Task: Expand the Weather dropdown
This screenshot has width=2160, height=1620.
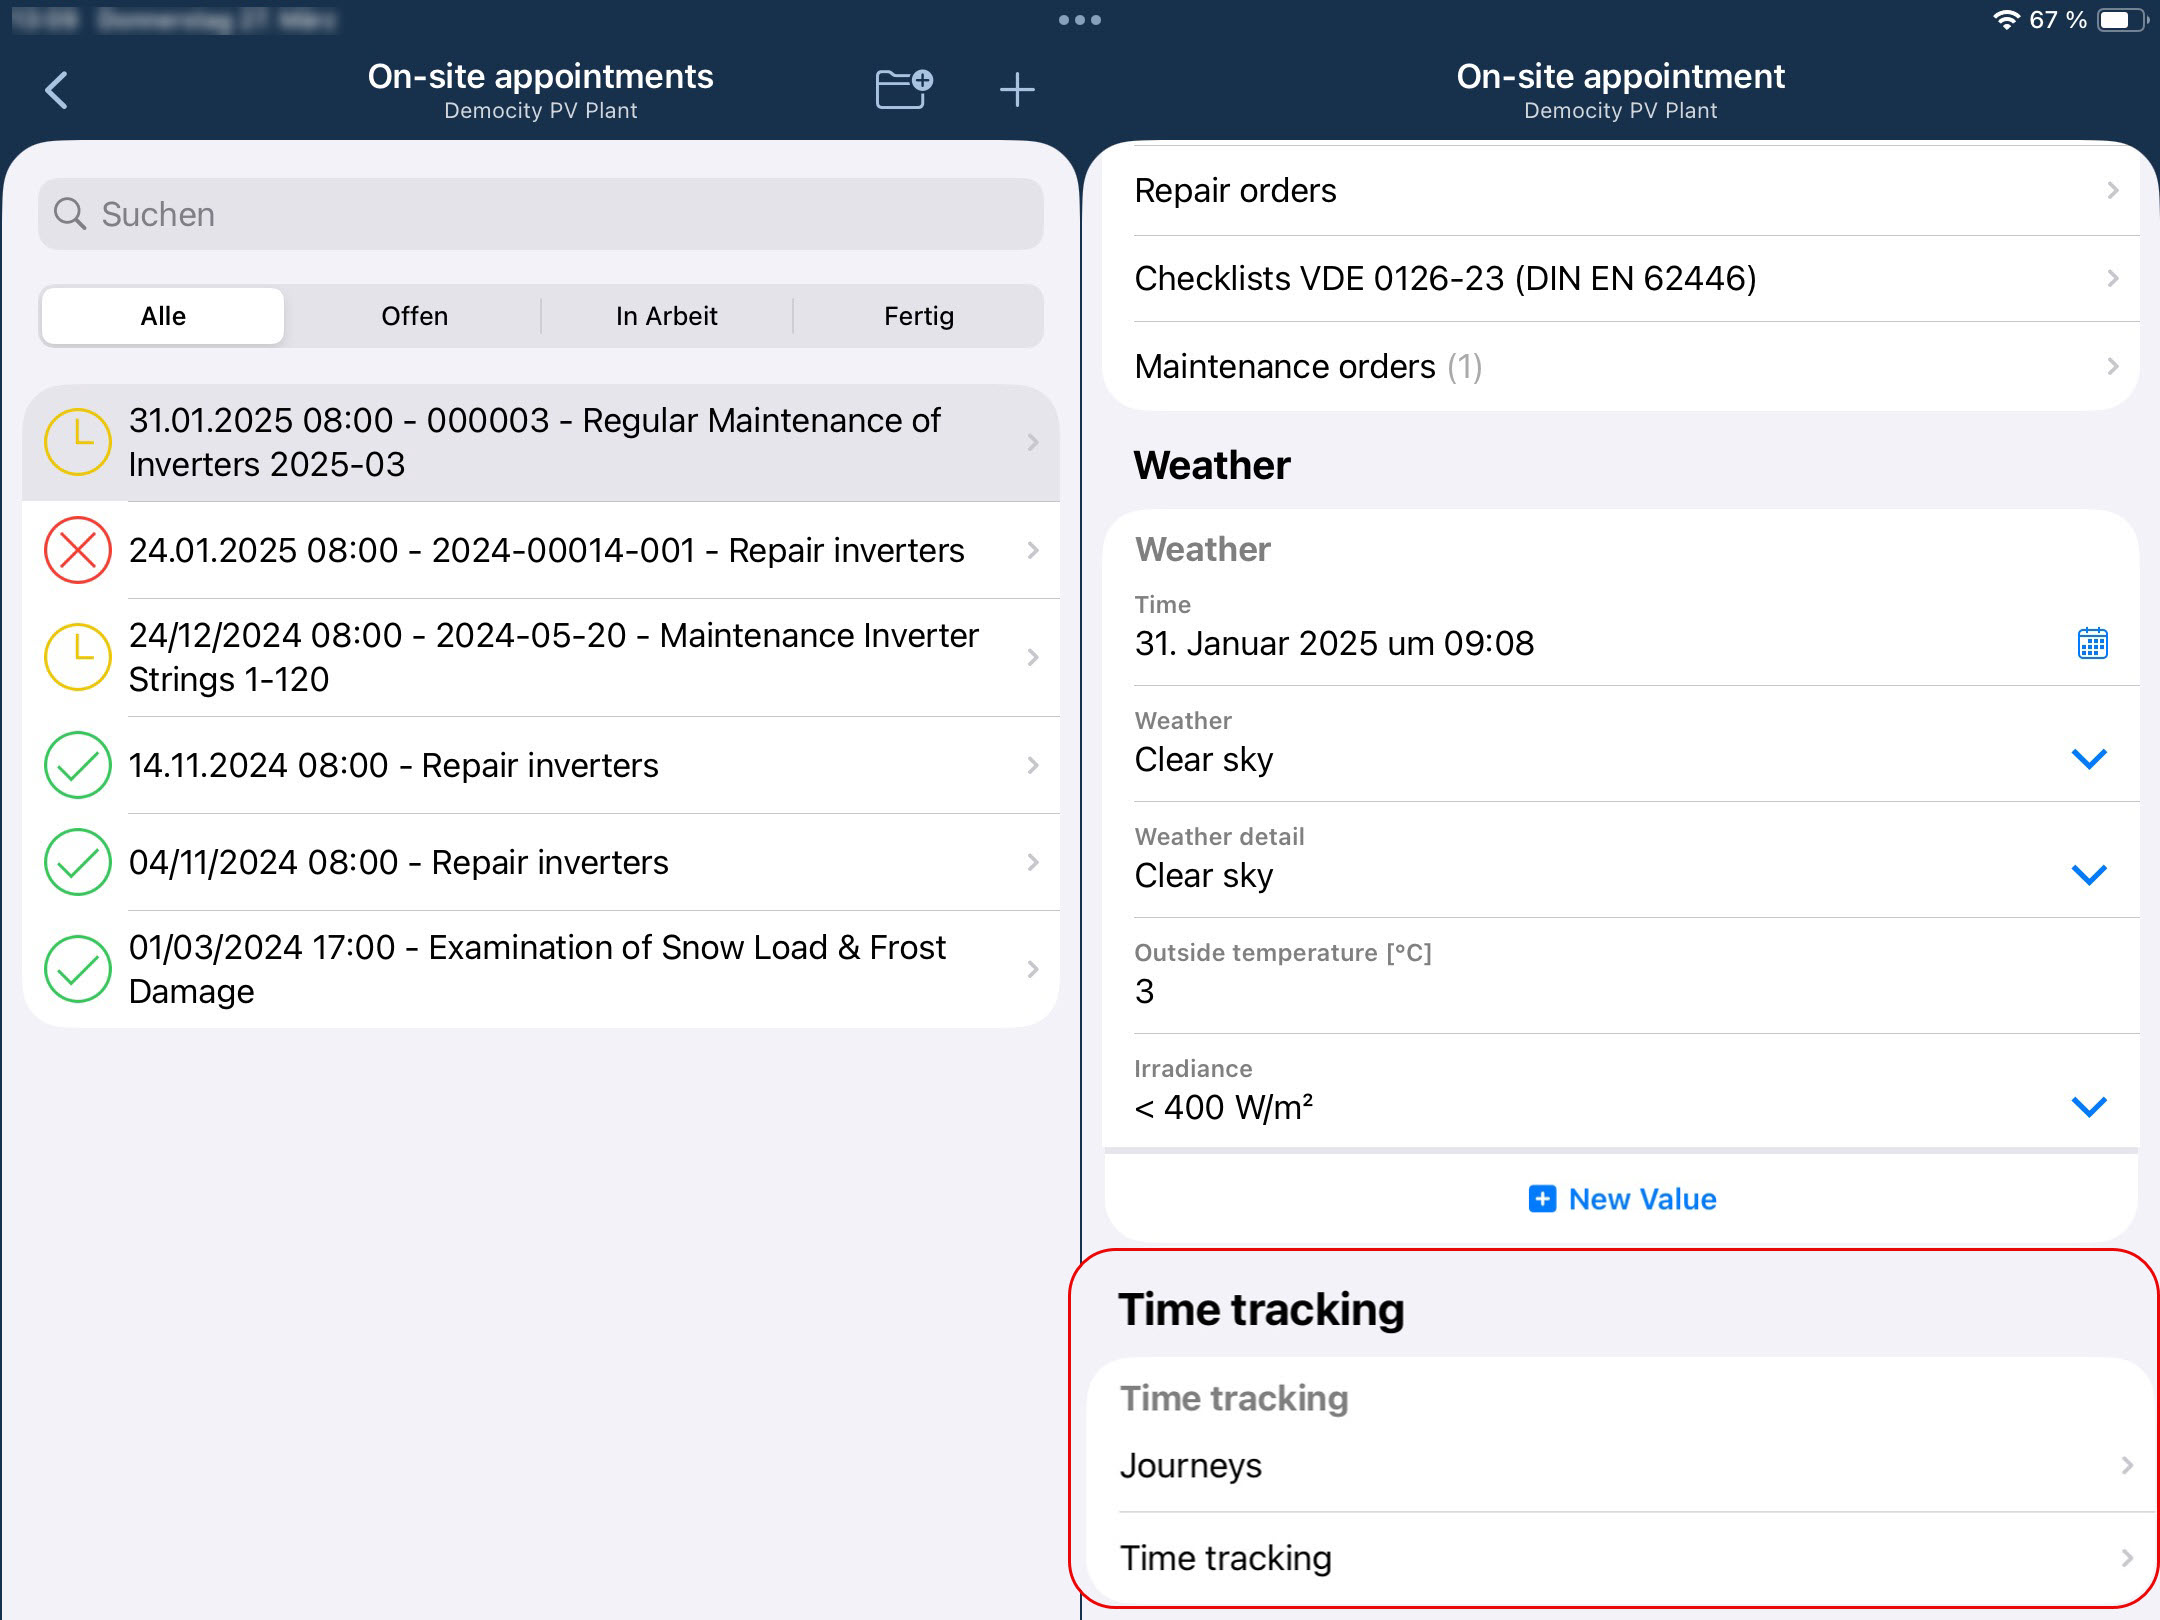Action: point(2088,759)
